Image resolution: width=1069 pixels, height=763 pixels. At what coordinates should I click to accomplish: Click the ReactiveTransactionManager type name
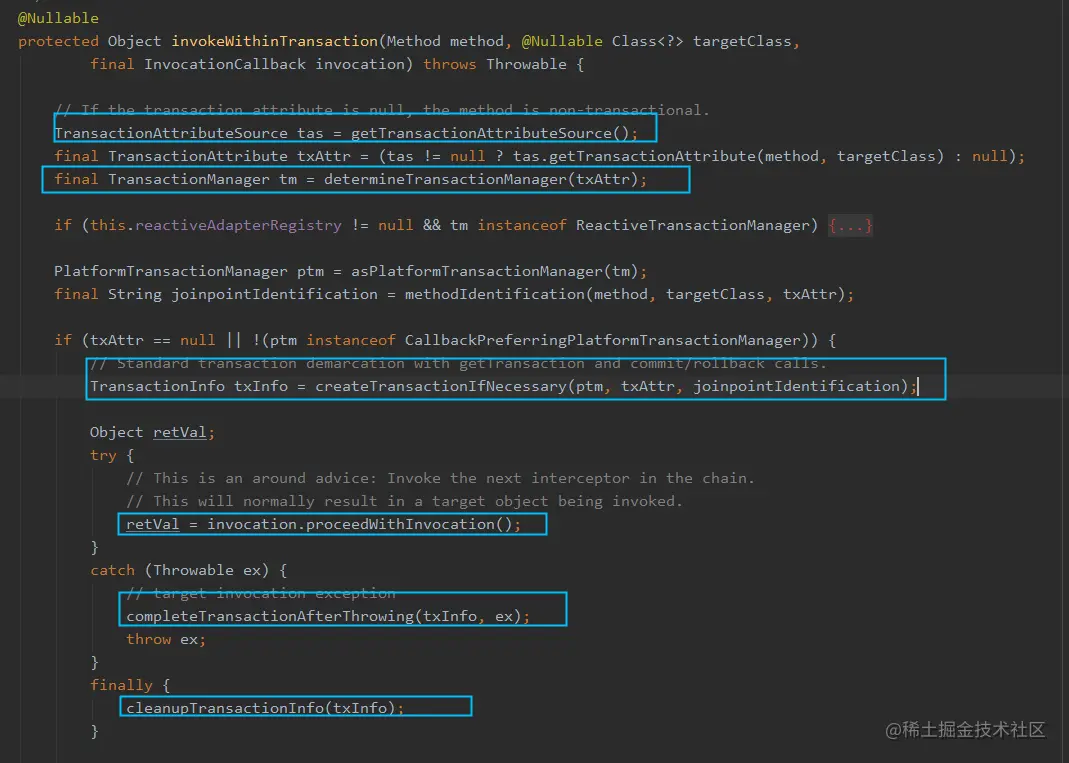tap(692, 225)
